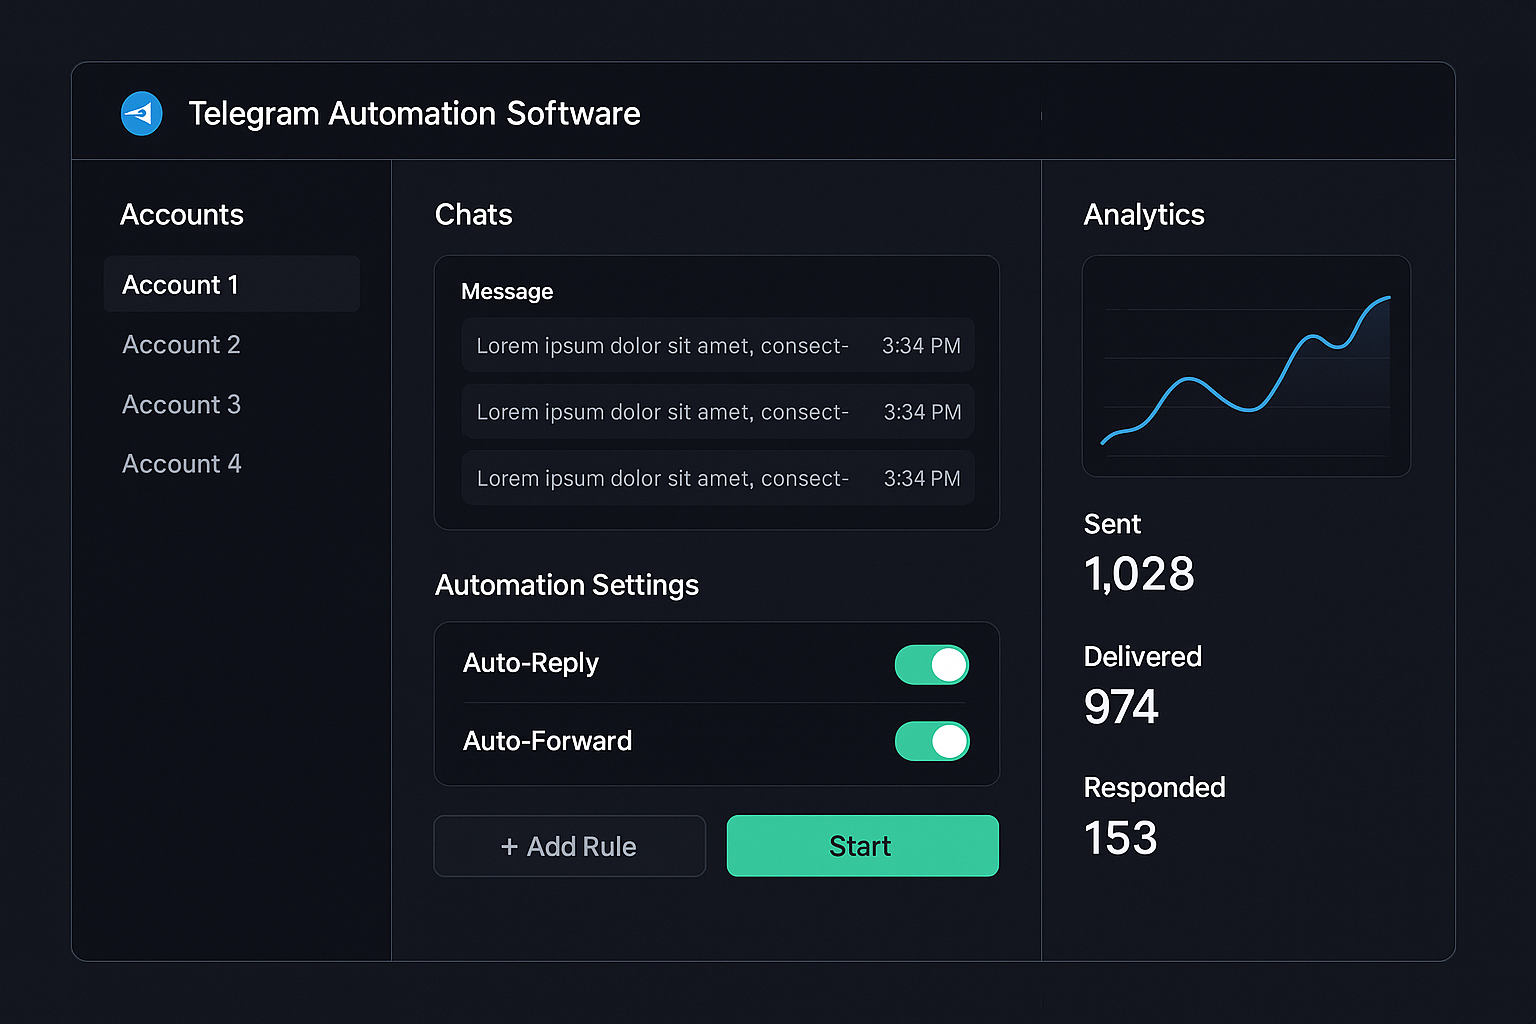This screenshot has width=1536, height=1024.
Task: Select the first Lorem ipsum message
Action: pos(716,345)
